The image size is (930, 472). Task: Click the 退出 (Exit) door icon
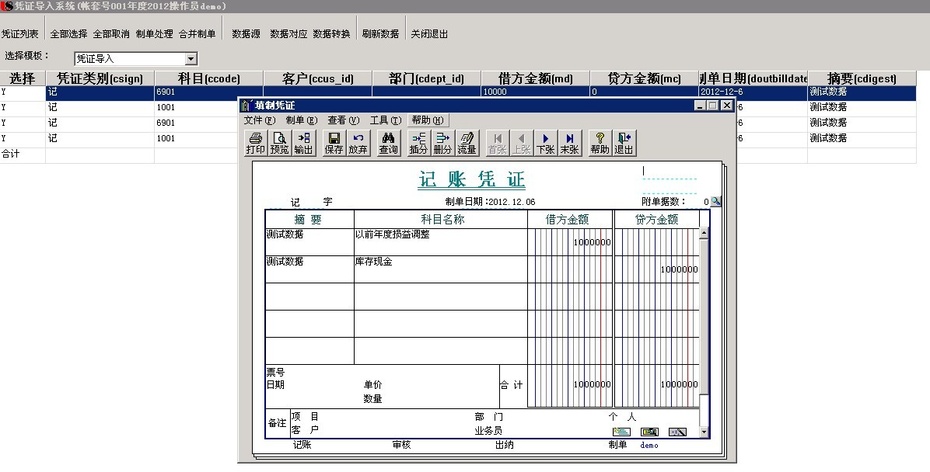(x=624, y=143)
